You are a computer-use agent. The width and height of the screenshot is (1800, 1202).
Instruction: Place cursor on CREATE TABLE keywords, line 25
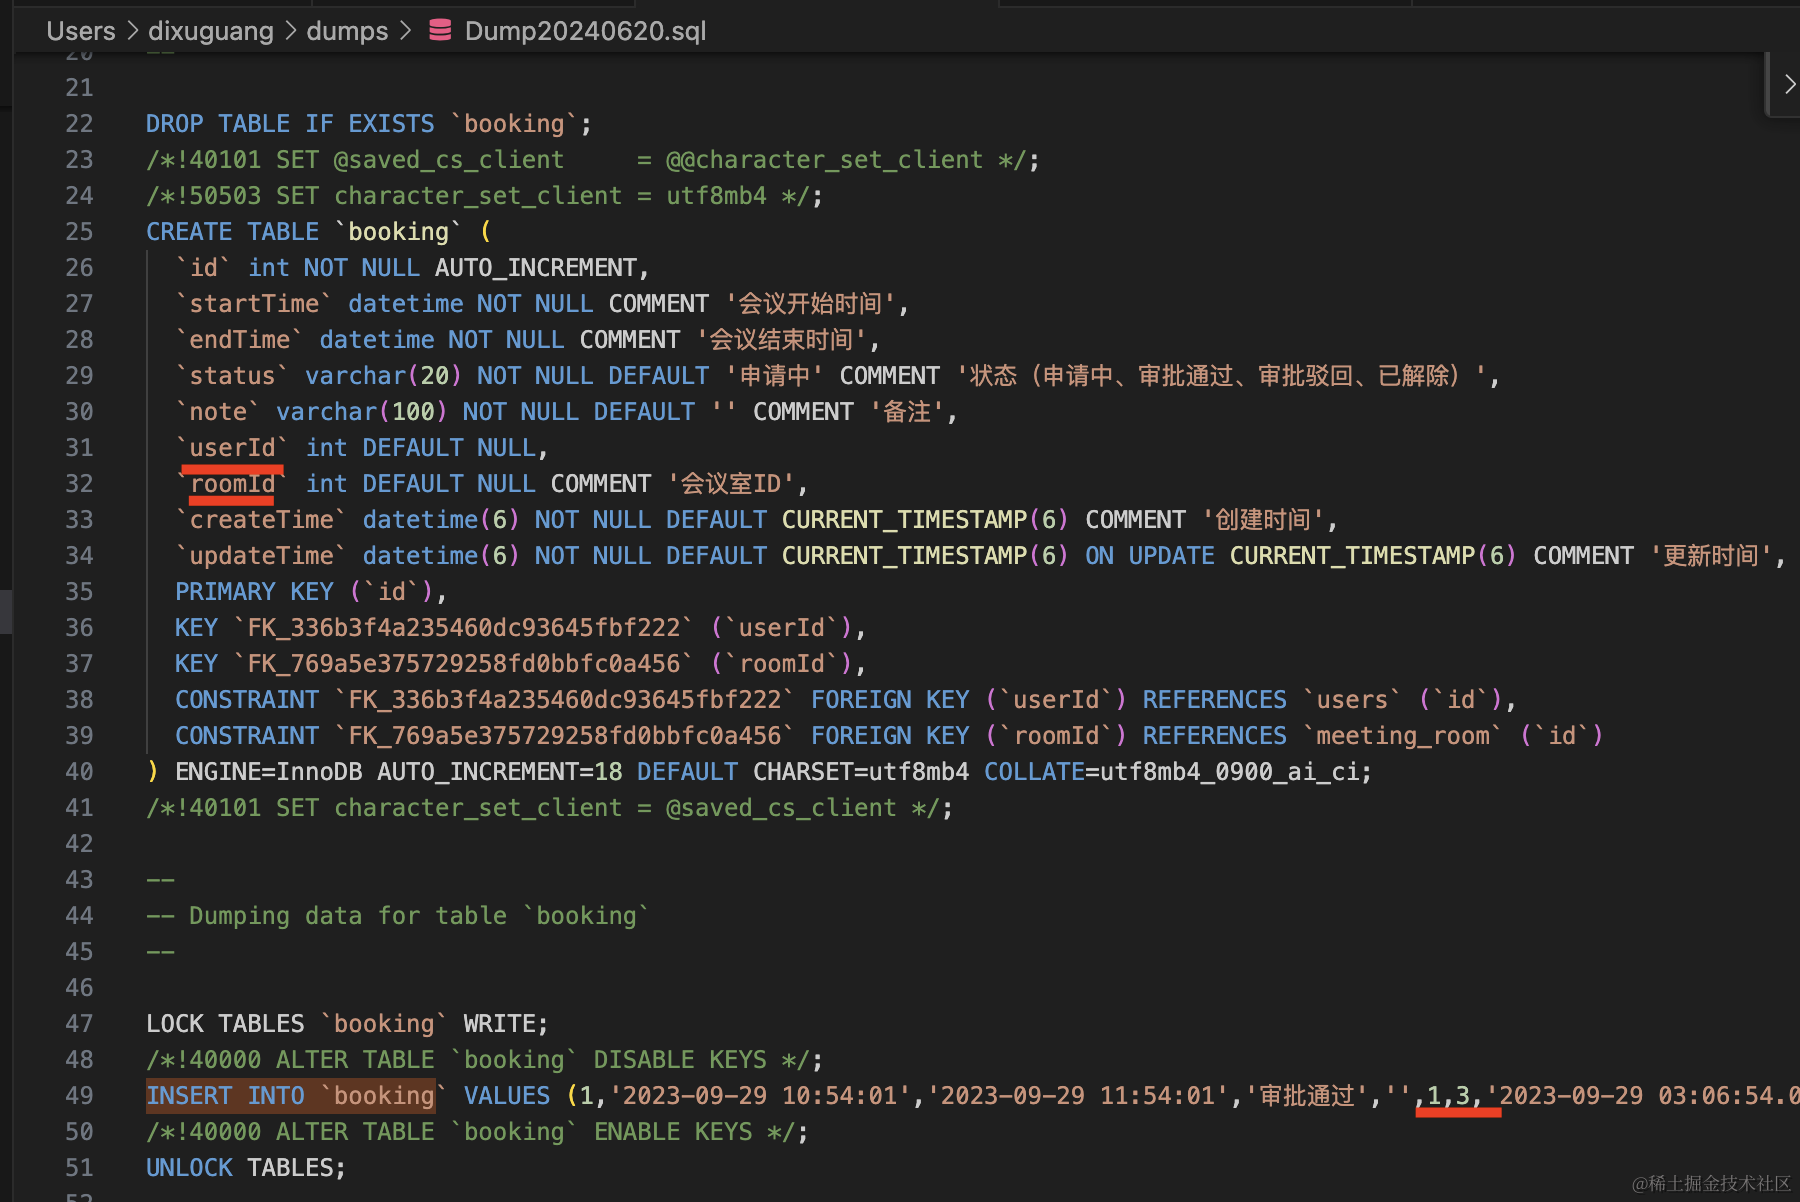(233, 232)
